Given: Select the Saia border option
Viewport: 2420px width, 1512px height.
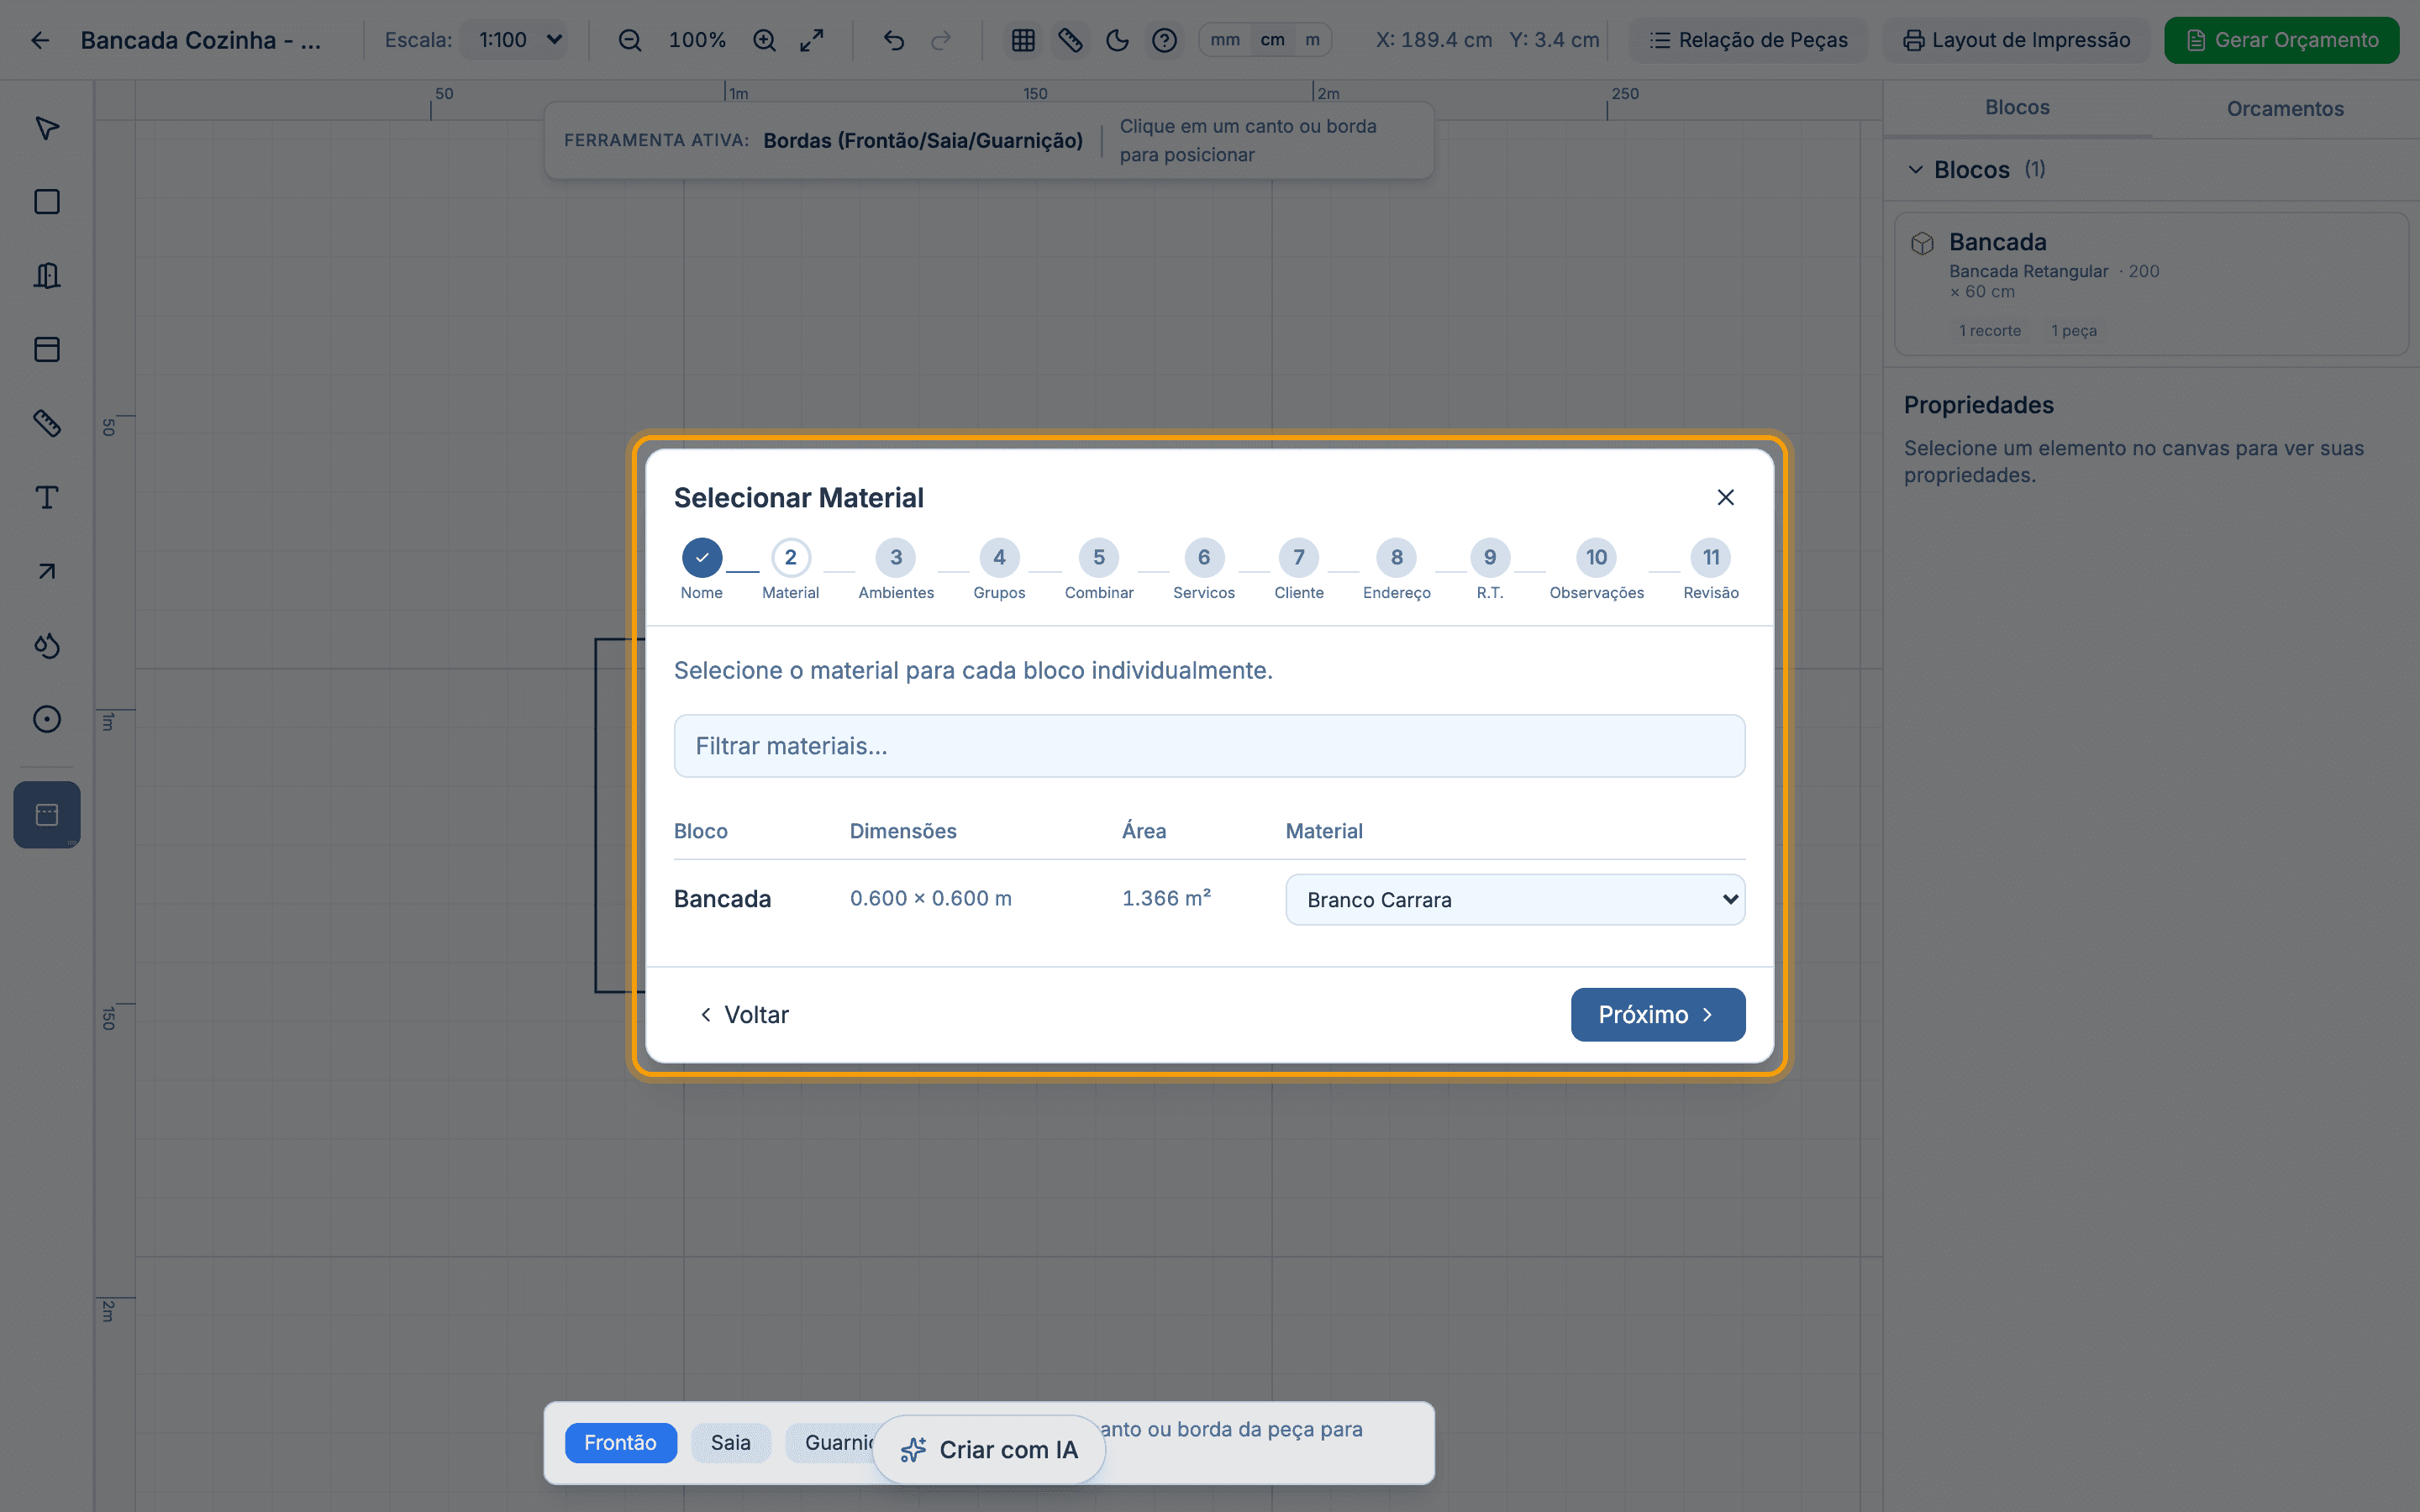Looking at the screenshot, I should [730, 1443].
